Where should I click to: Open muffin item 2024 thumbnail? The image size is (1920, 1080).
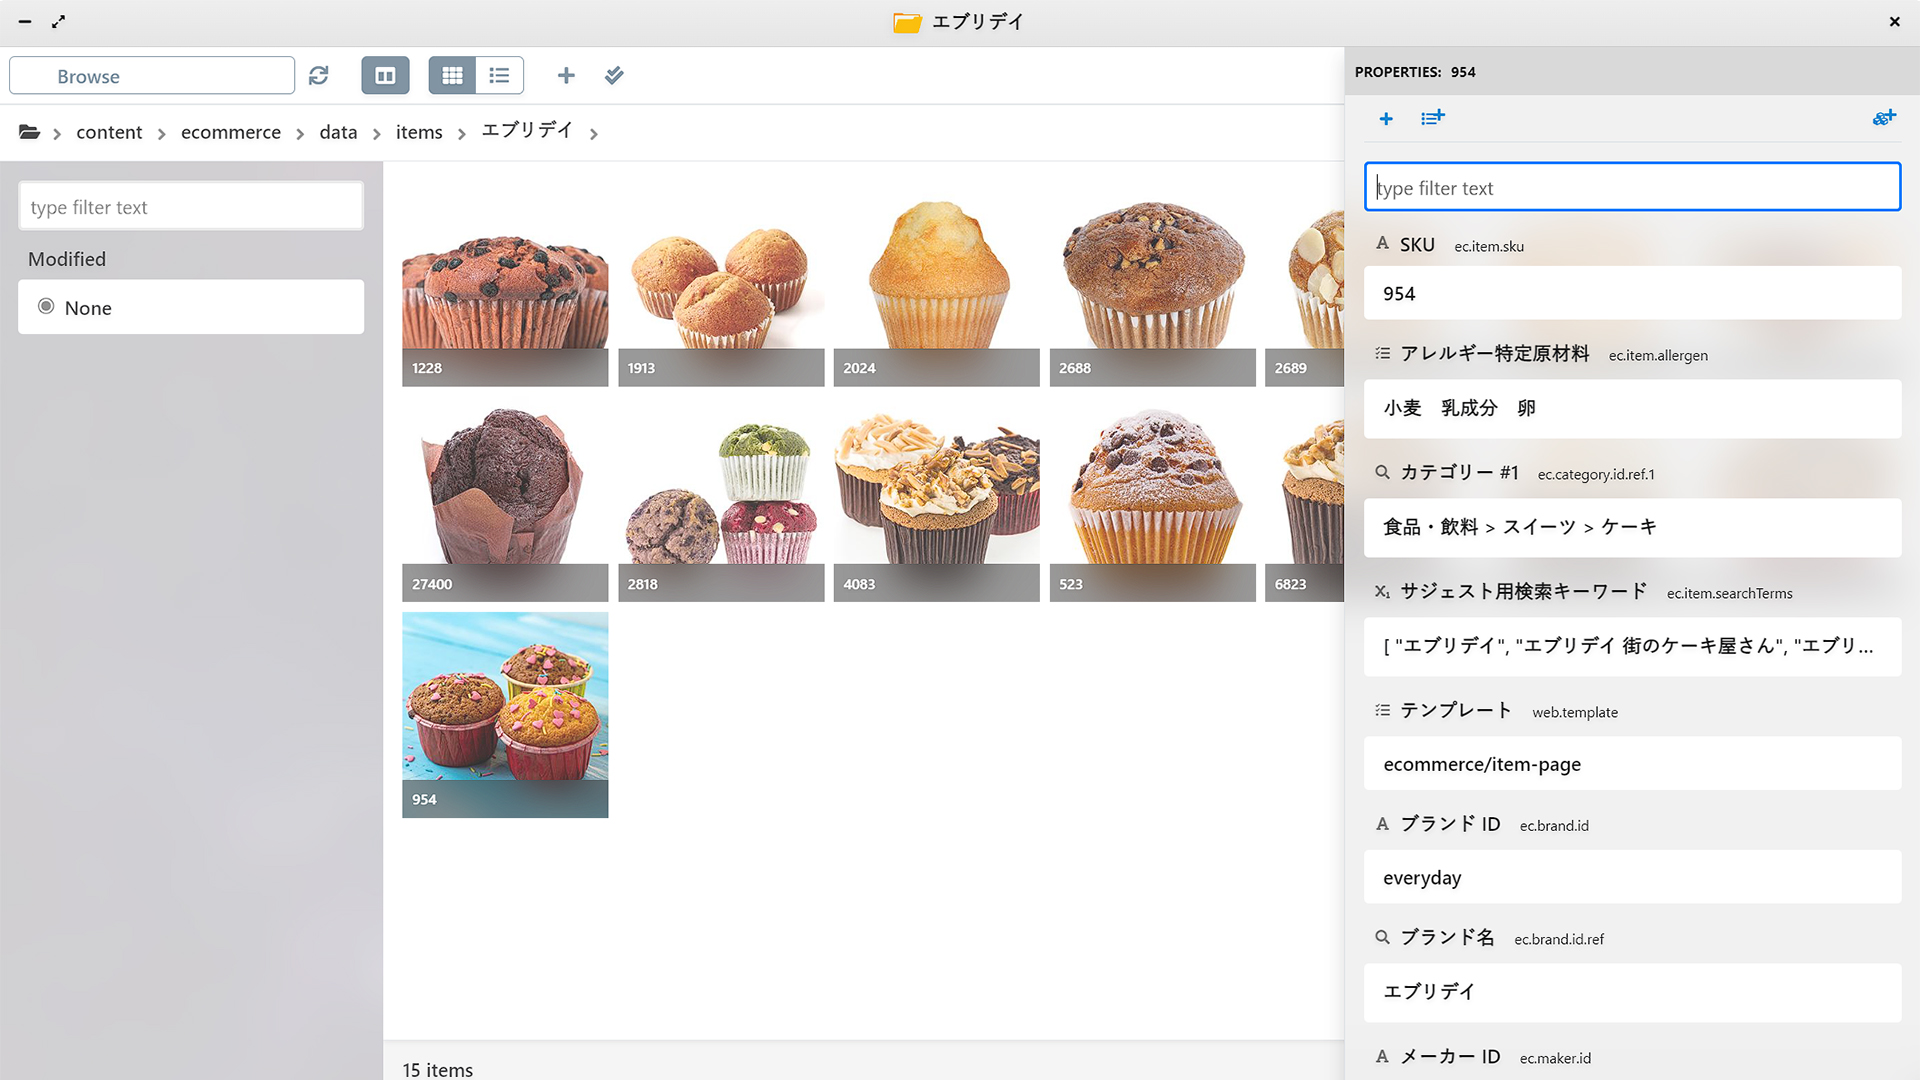[937, 283]
